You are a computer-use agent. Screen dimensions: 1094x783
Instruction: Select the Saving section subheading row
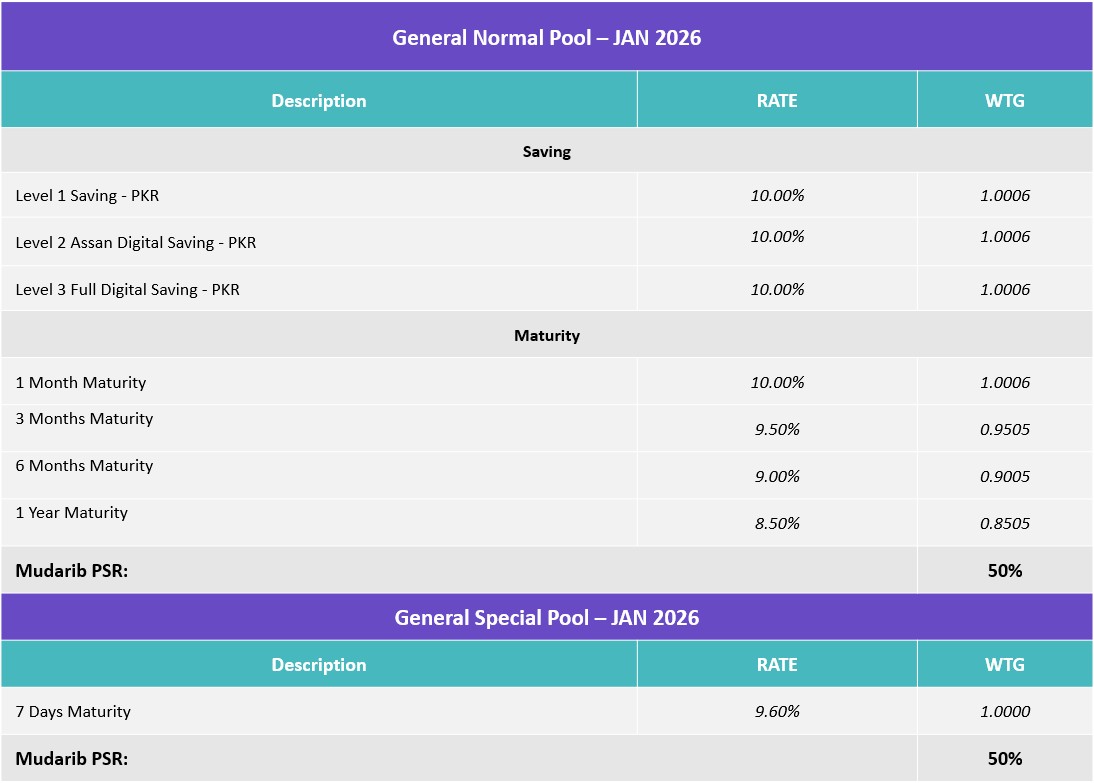546,152
